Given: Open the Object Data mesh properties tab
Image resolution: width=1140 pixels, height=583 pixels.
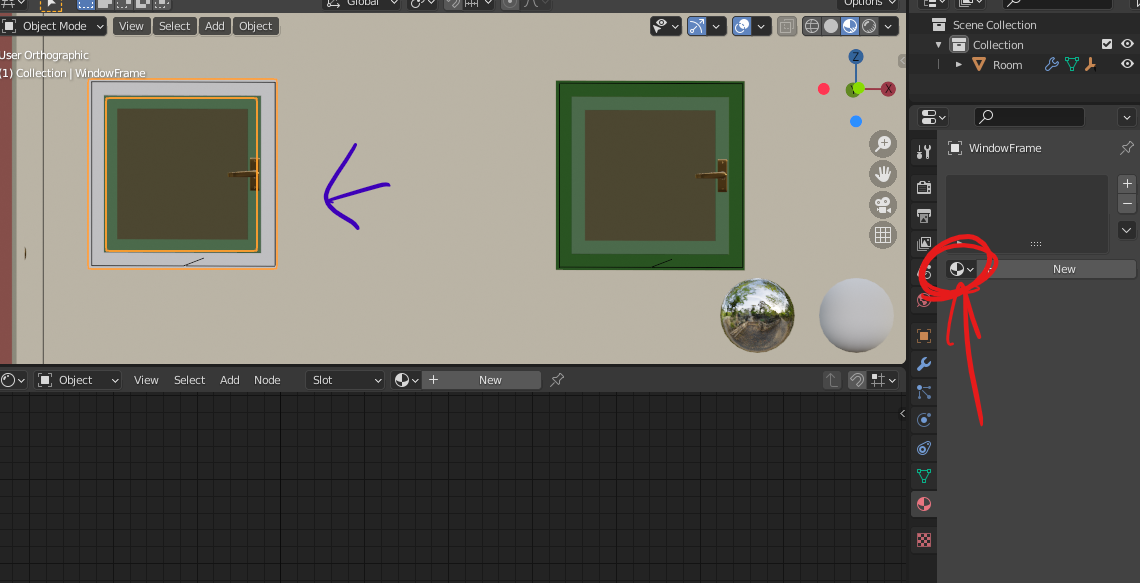Looking at the screenshot, I should pyautogui.click(x=924, y=476).
